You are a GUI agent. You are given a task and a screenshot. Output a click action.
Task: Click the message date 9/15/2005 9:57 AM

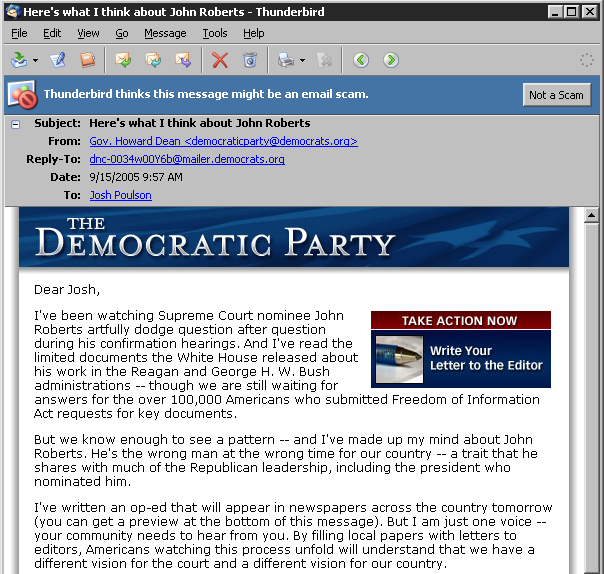(136, 177)
